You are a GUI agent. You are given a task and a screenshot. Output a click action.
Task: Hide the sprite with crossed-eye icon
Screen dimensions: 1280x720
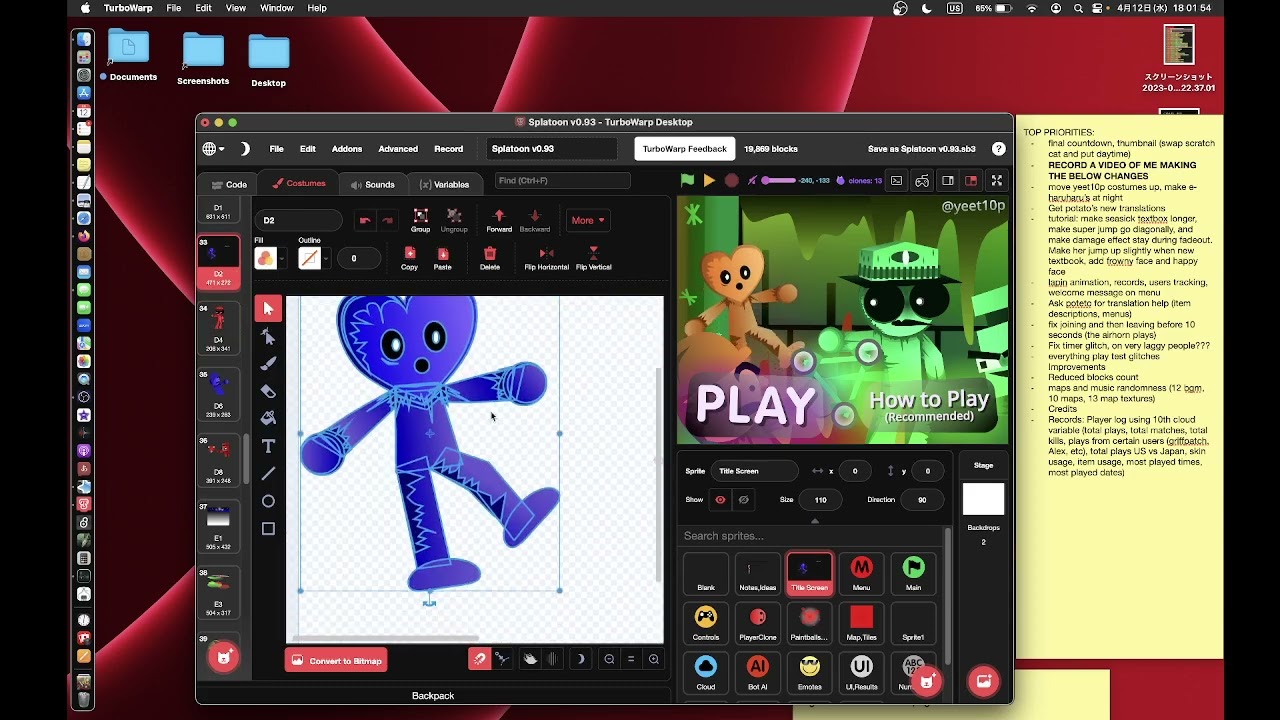[743, 500]
